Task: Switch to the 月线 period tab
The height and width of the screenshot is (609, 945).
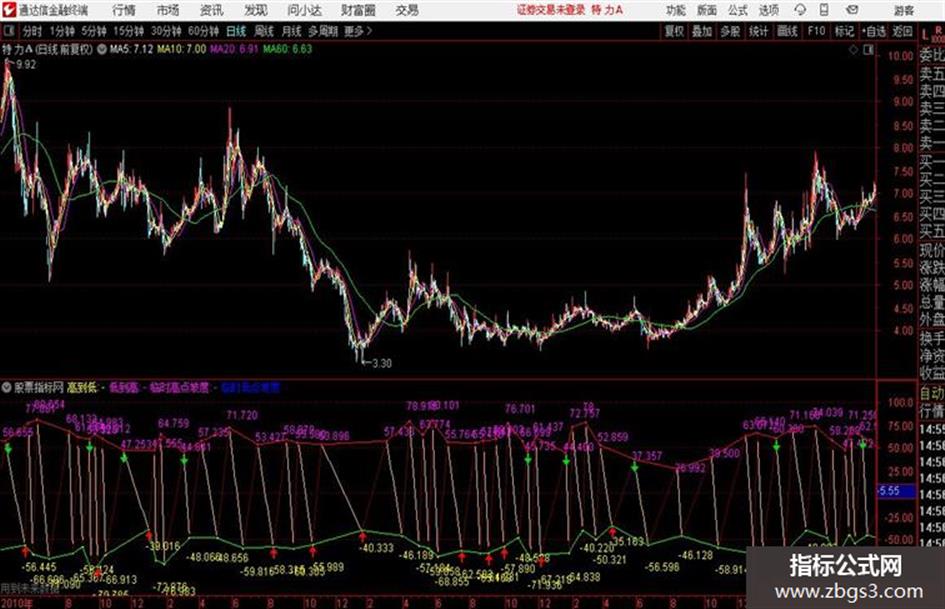Action: [x=292, y=31]
